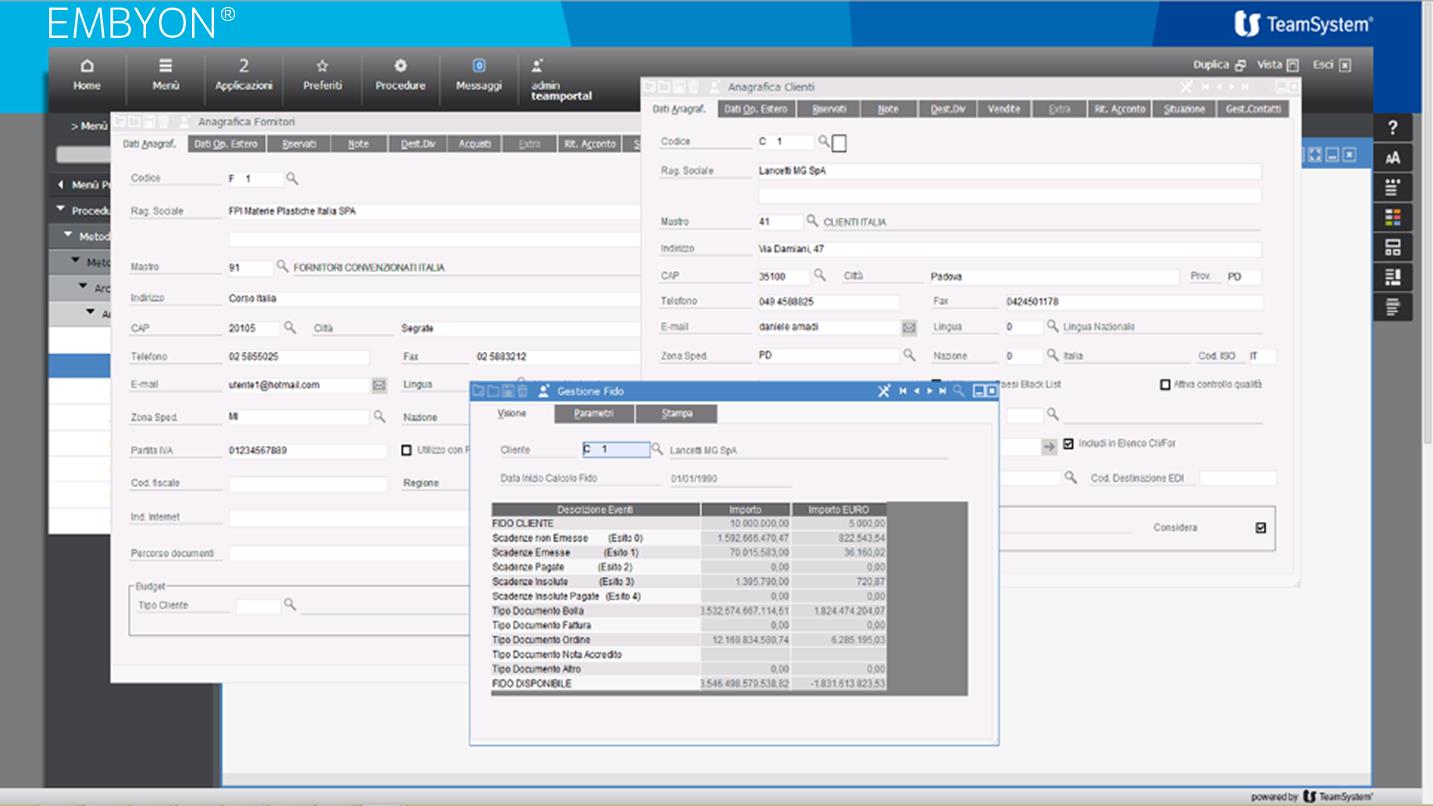Click the search magnifier in Gestione Fido titlebar
Viewport: 1433px width, 806px height.
tap(958, 391)
